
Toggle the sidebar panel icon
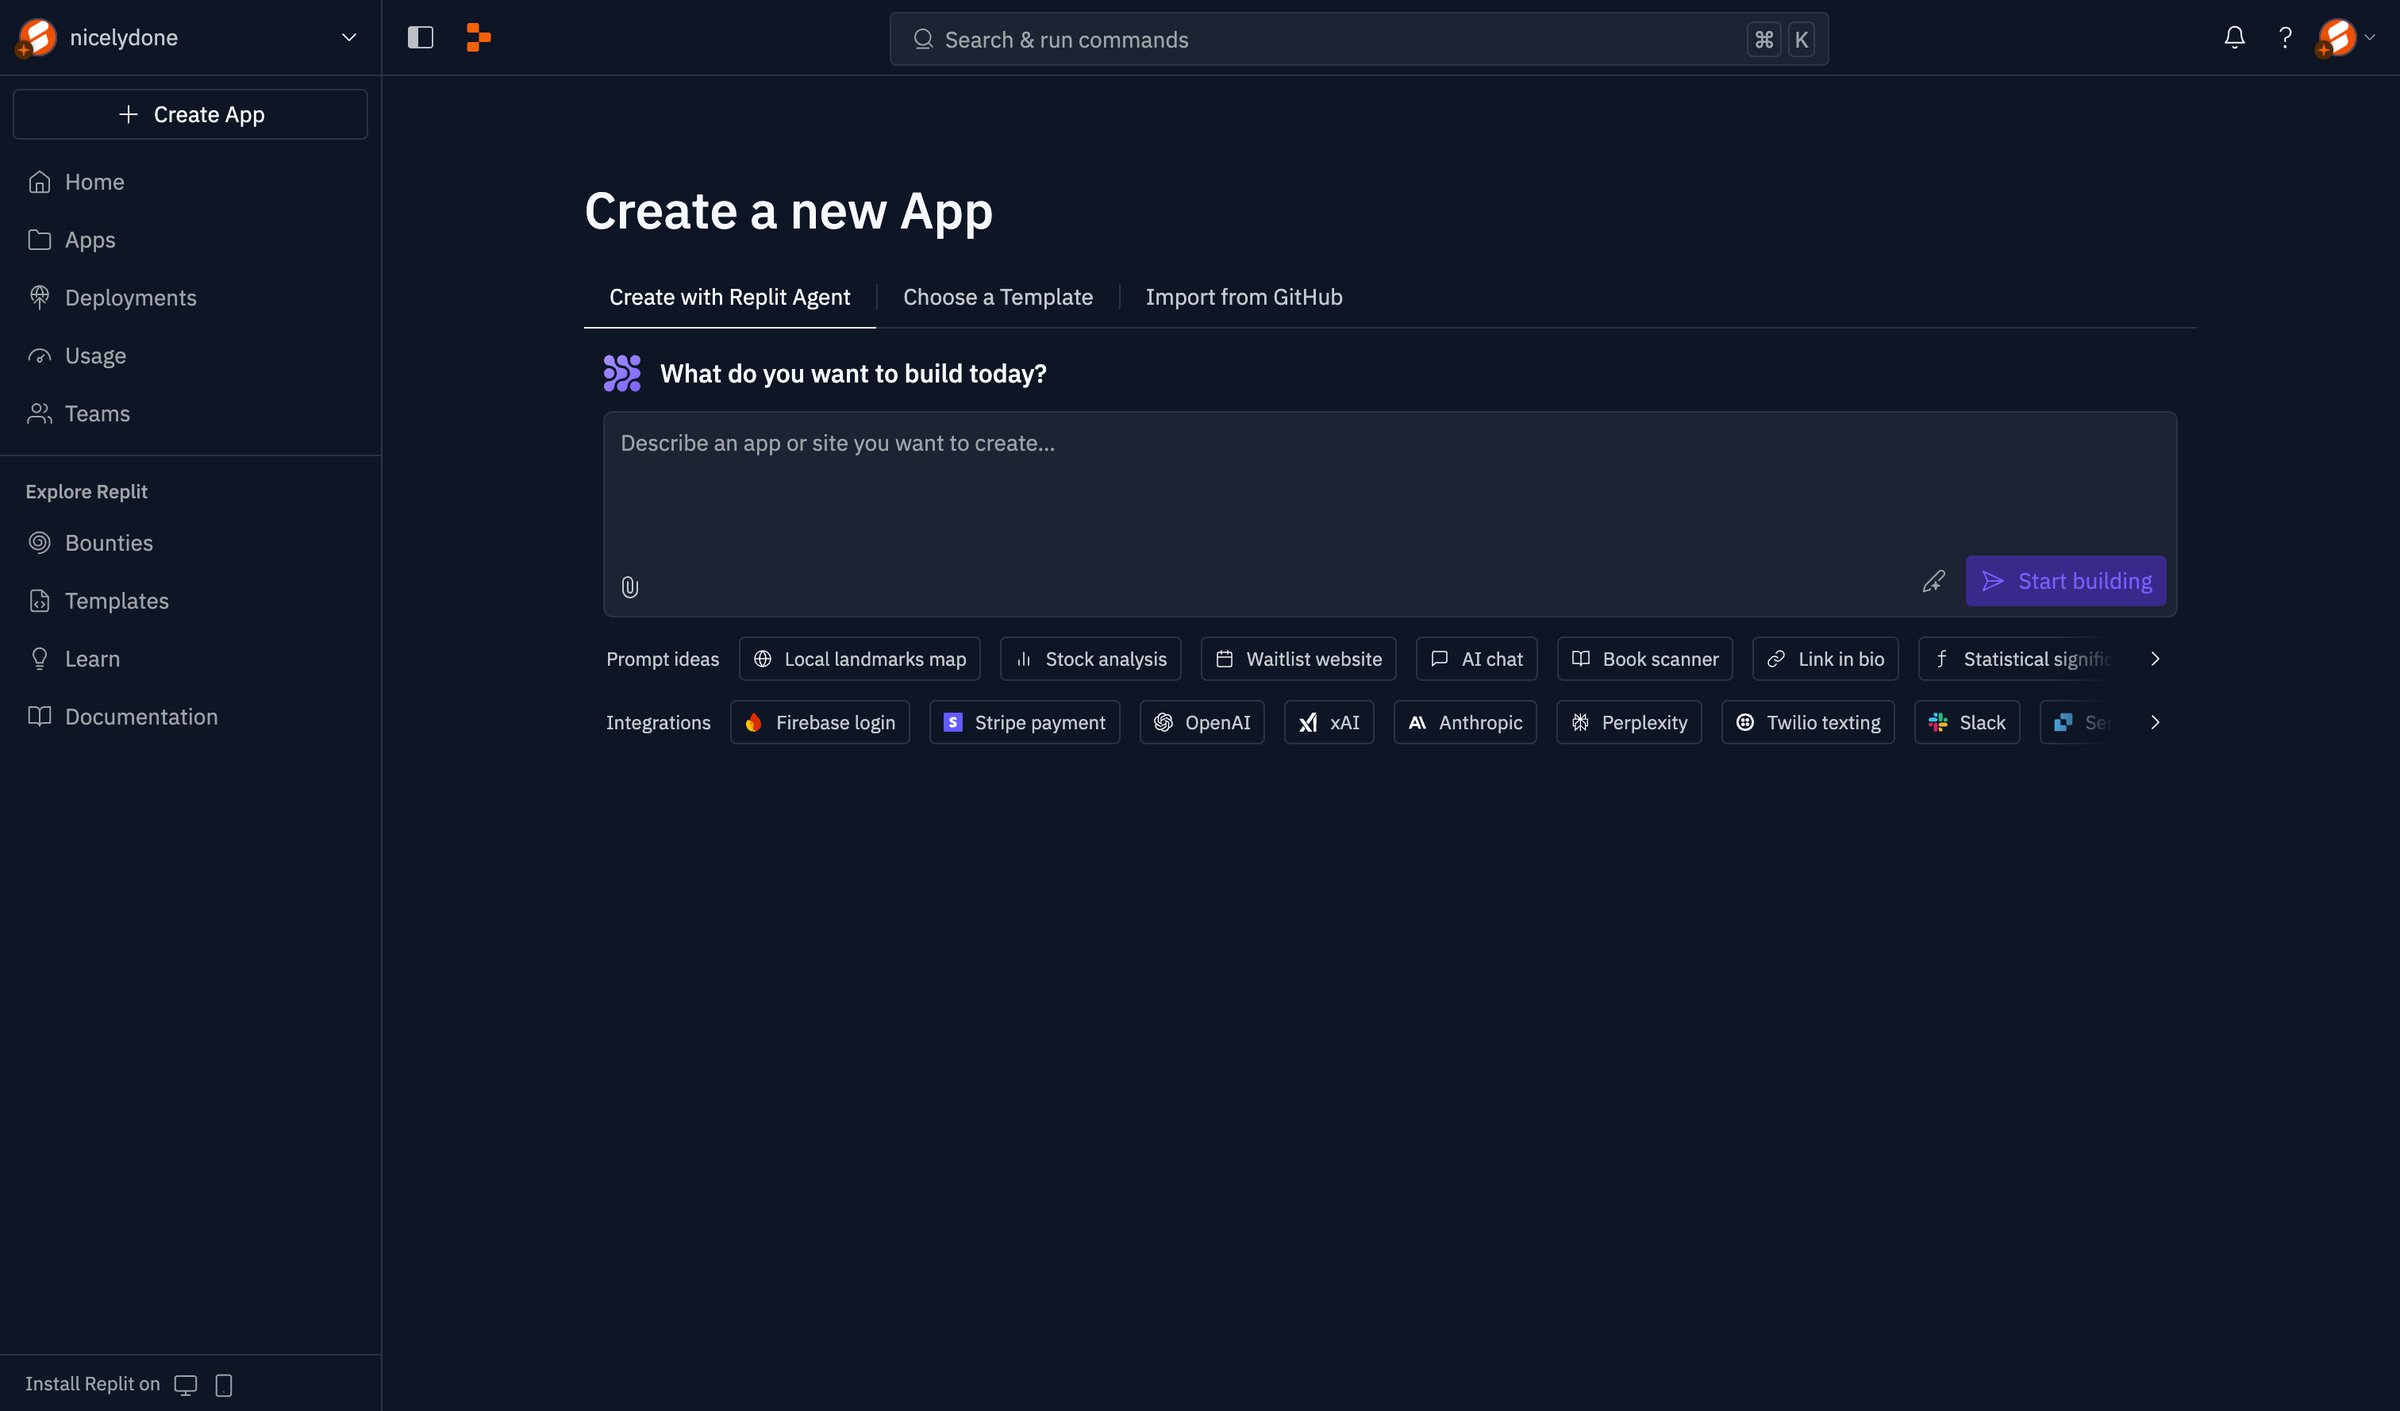point(420,38)
